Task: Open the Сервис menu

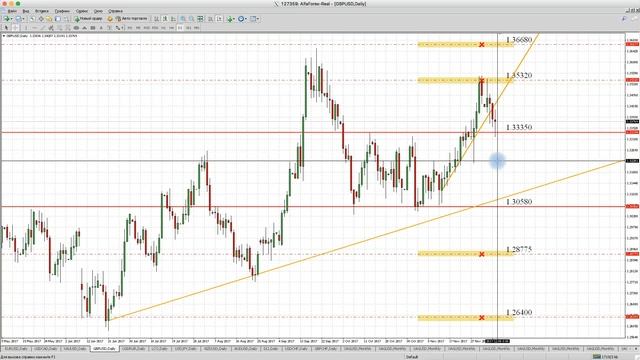Action: [x=82, y=11]
